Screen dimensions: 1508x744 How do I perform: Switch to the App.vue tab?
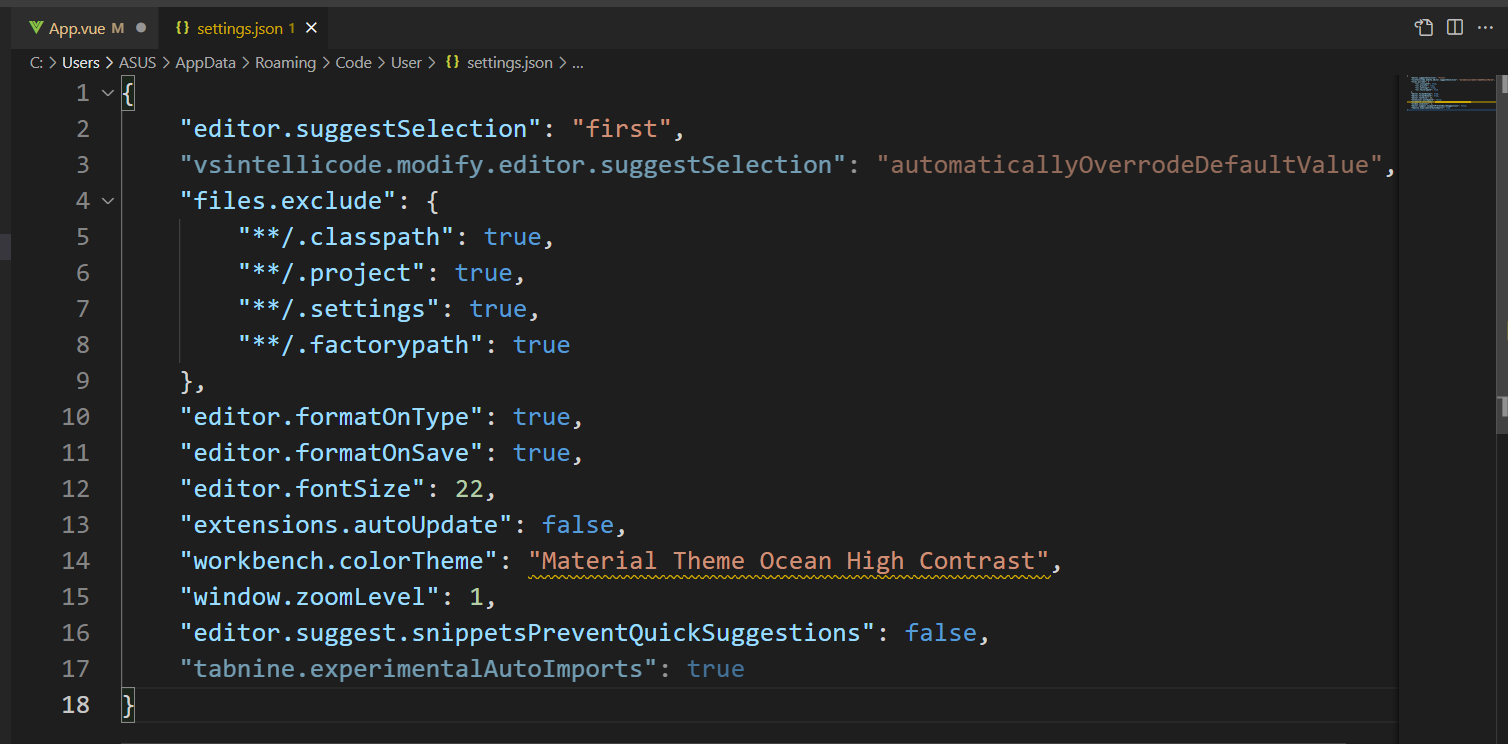[x=86, y=28]
